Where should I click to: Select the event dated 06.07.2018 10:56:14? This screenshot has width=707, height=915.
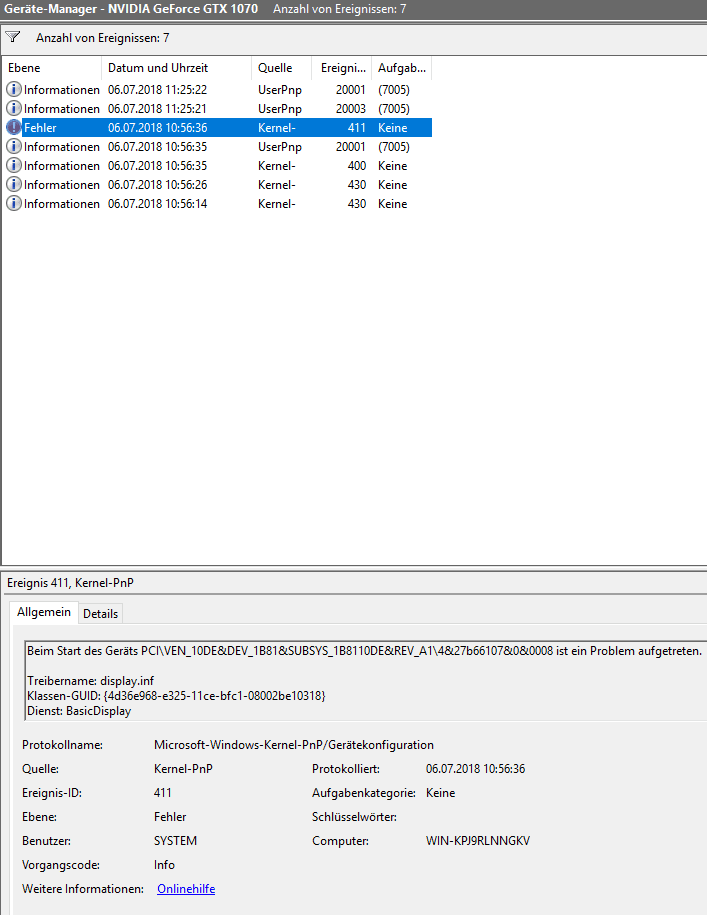218,204
